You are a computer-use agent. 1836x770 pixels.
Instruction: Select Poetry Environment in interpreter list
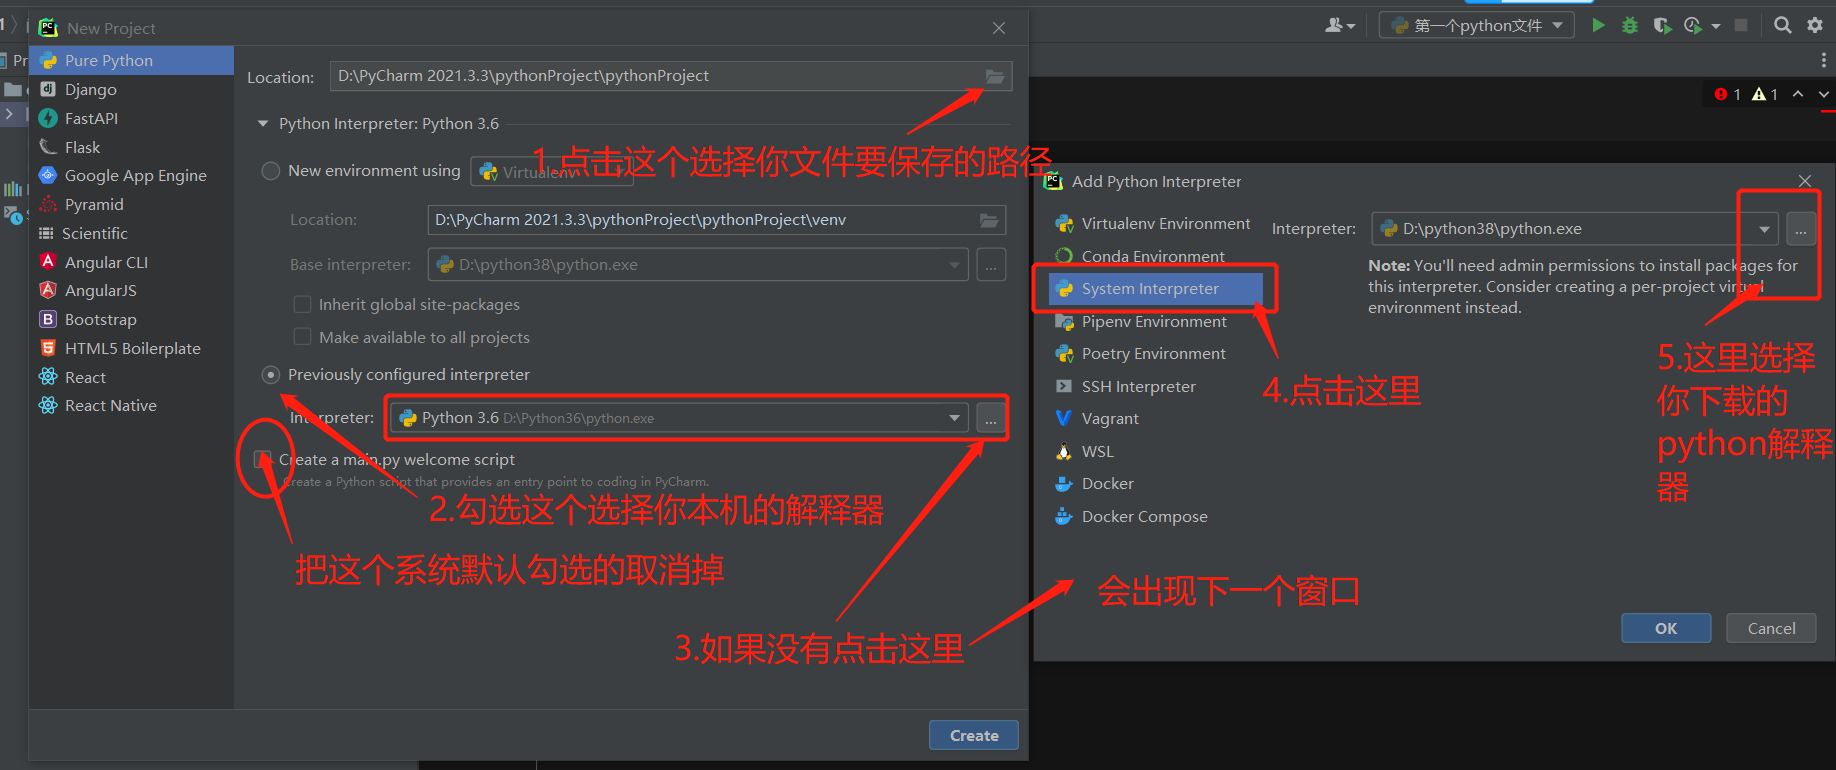point(1152,354)
